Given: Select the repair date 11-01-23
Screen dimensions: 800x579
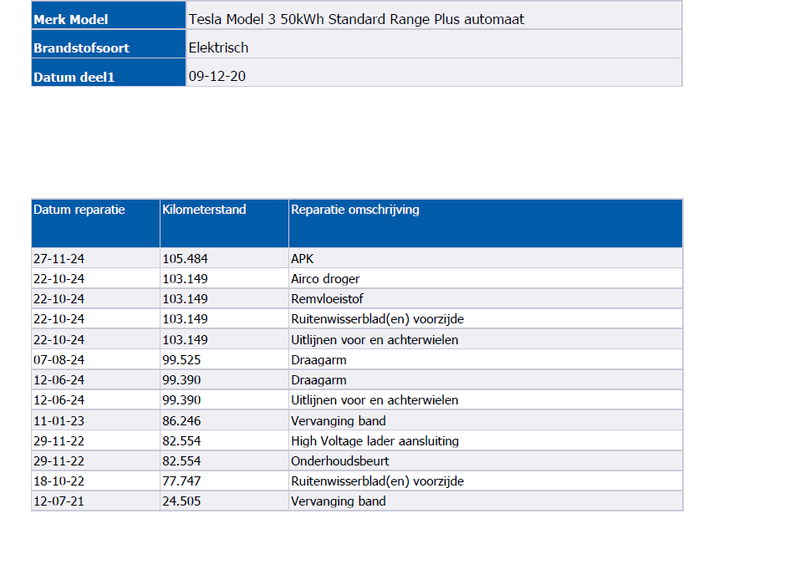Looking at the screenshot, I should (x=59, y=420).
